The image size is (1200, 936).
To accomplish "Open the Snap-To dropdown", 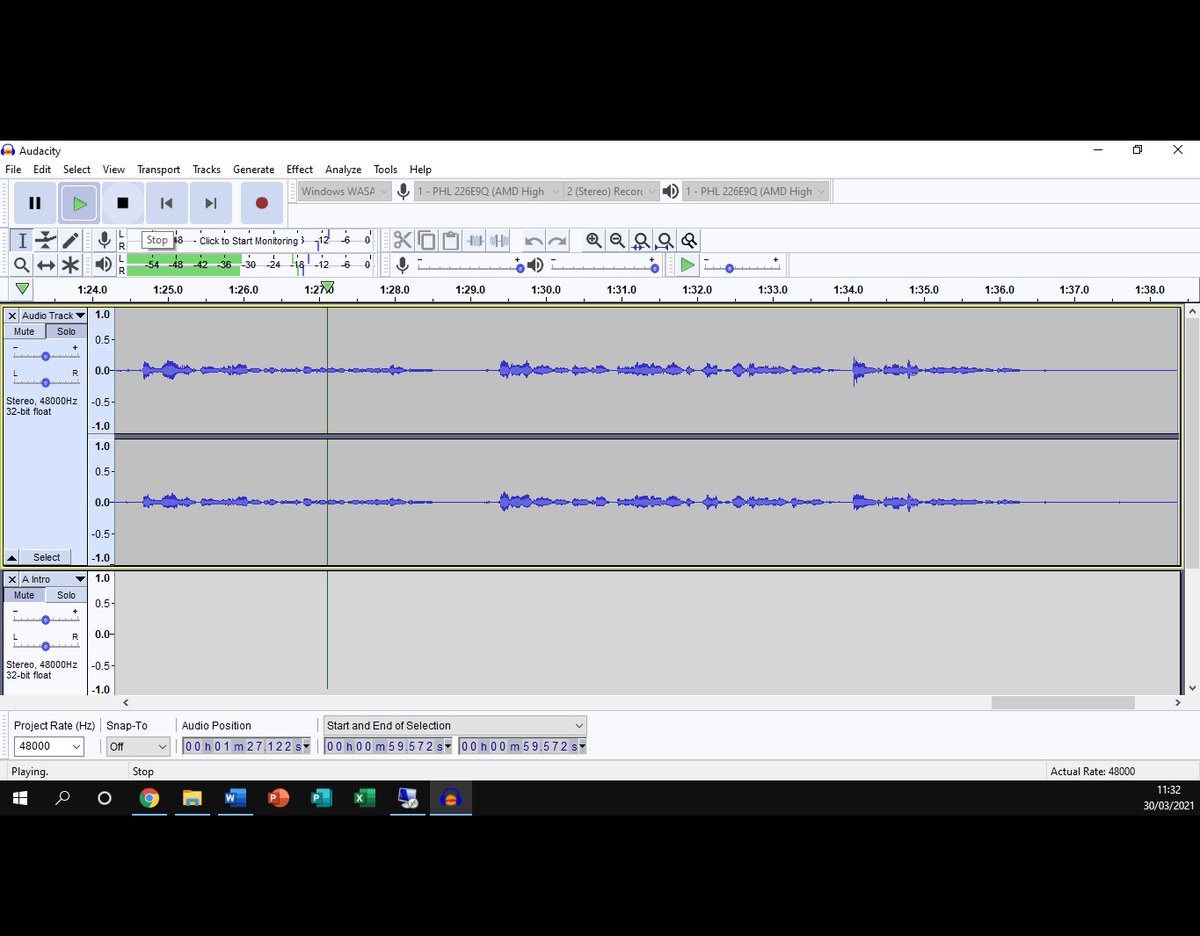I will [137, 745].
